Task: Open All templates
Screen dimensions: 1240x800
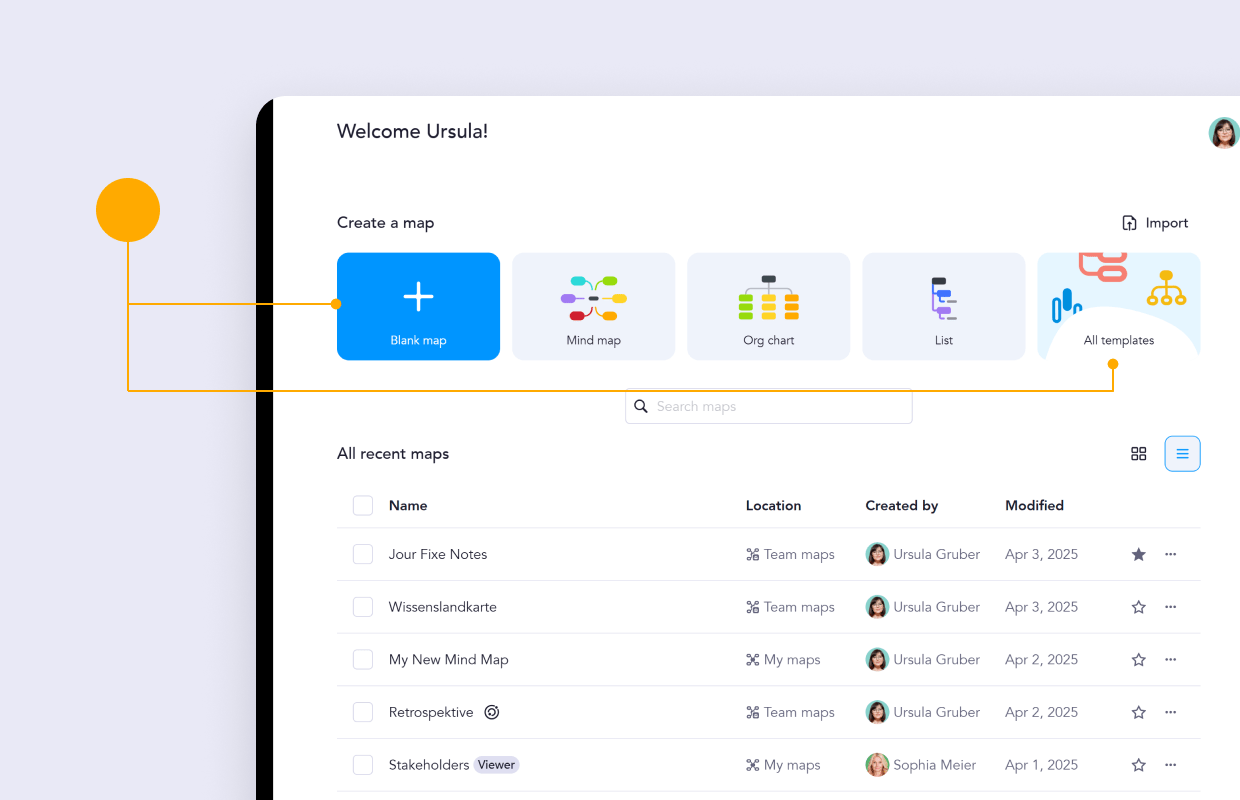Action: click(1118, 306)
